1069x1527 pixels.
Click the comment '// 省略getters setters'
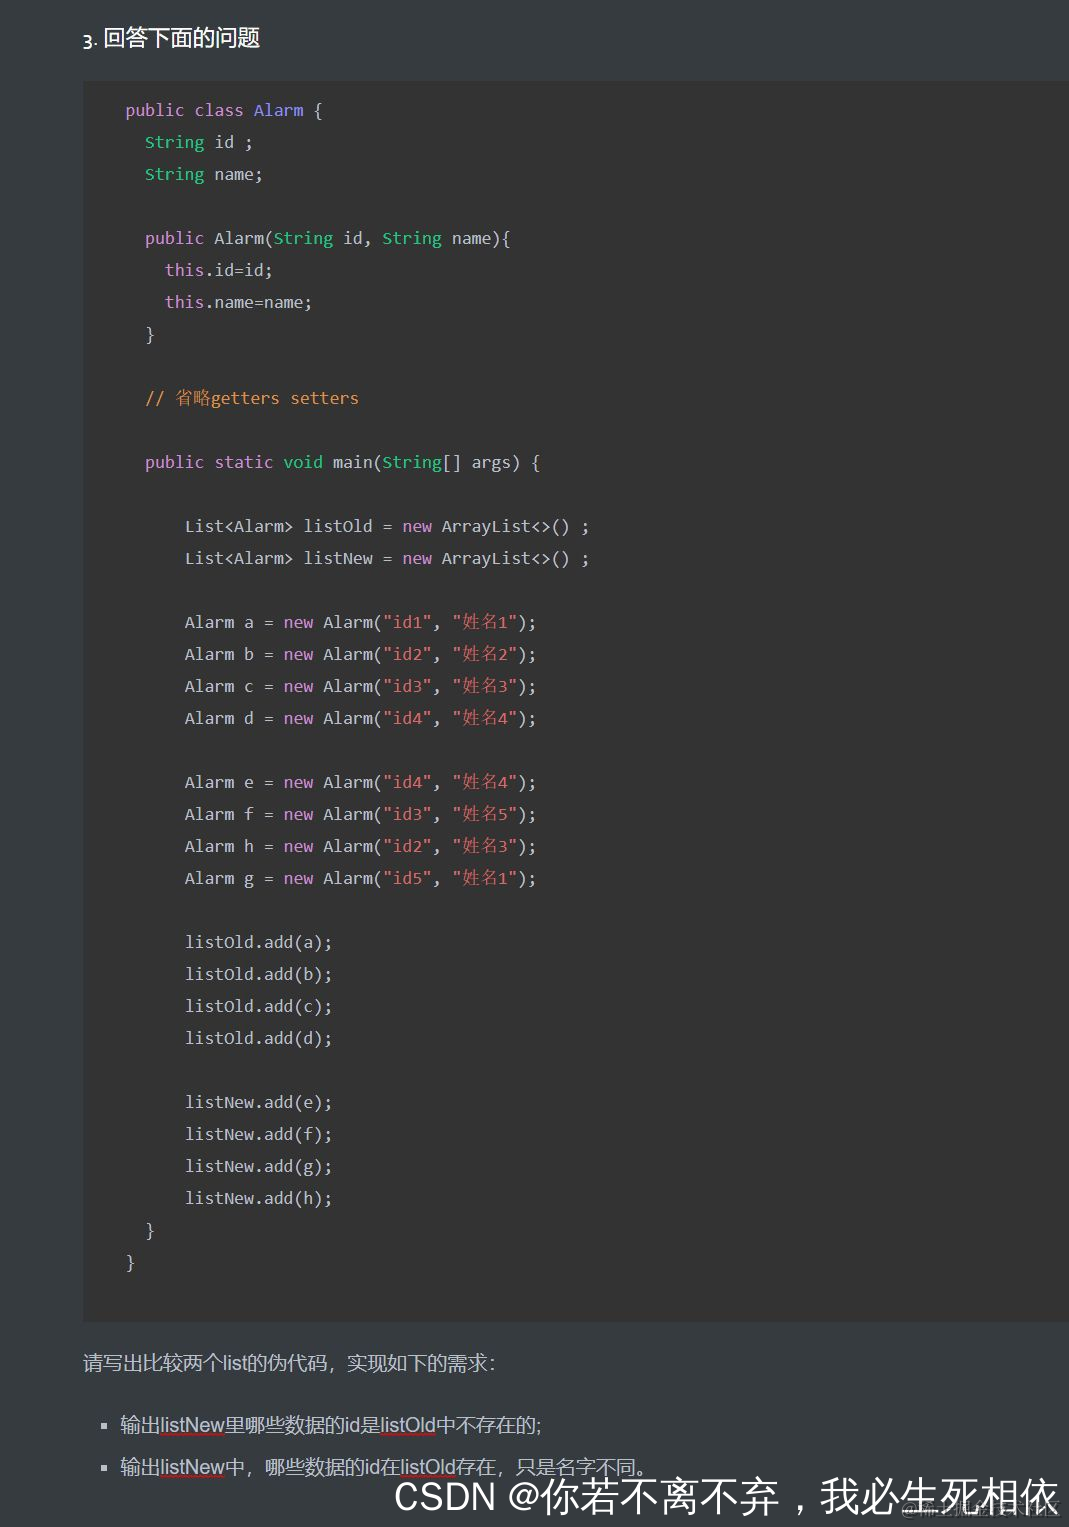click(252, 398)
